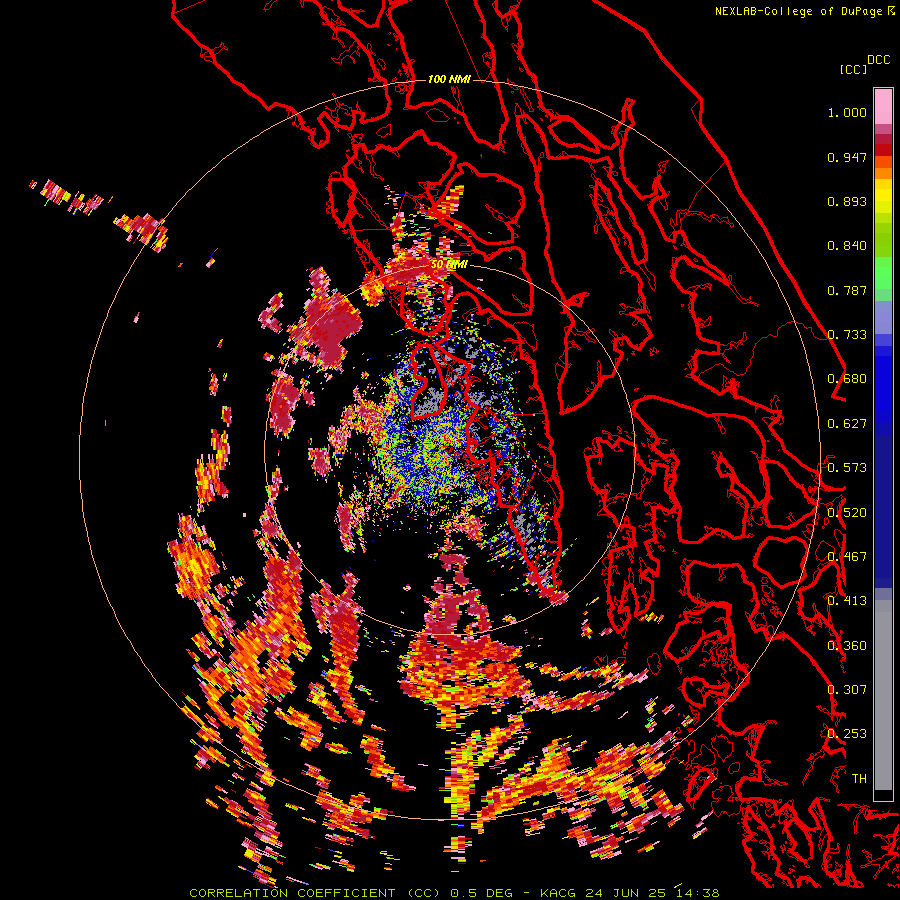Viewport: 900px width, 900px height.
Task: Click the 0.467 value on color scale
Action: click(847, 556)
